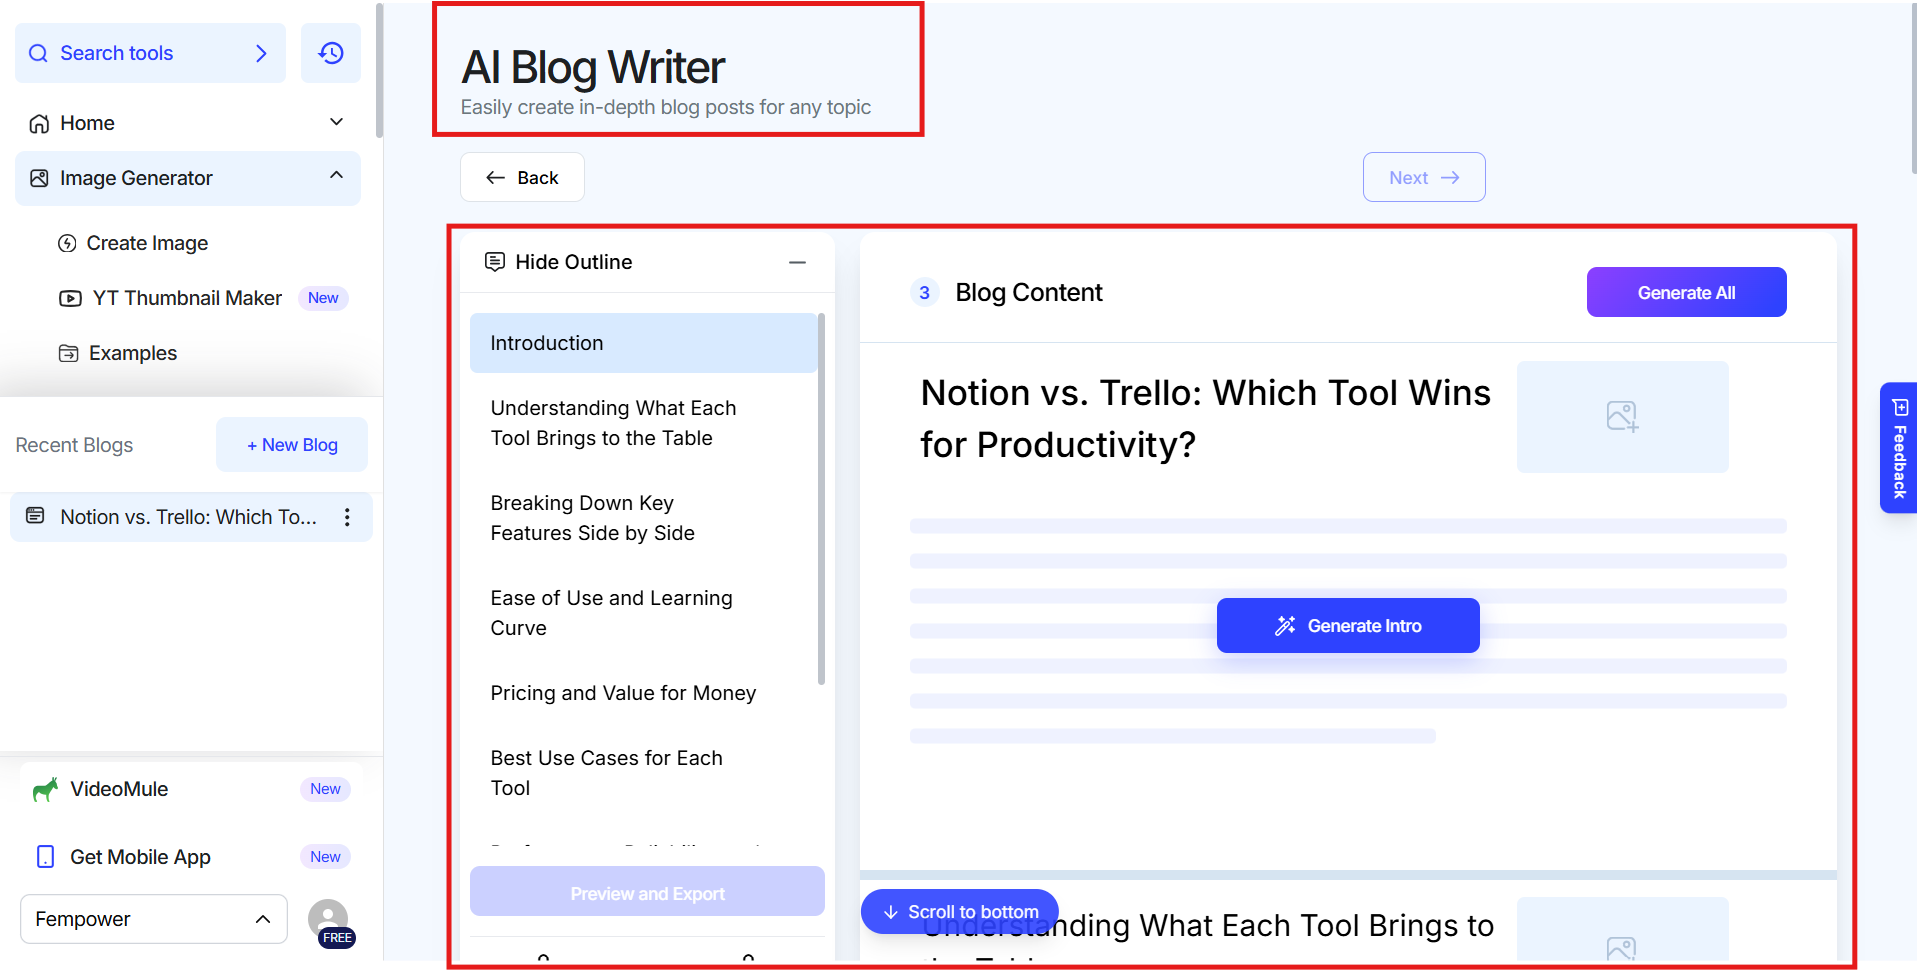This screenshot has width=1917, height=970.
Task: Click the Hide Outline document icon
Action: (494, 262)
